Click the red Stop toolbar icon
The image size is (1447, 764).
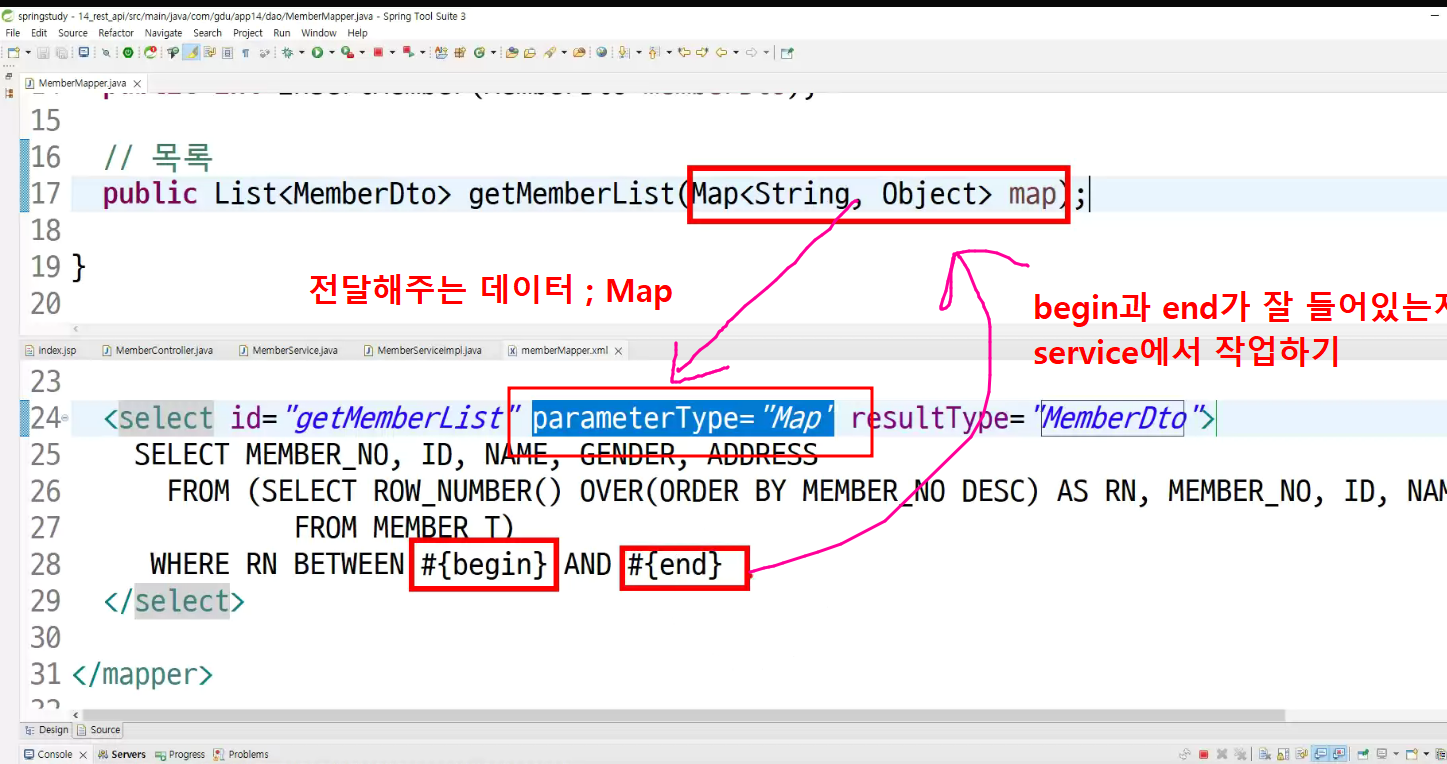(x=378, y=52)
